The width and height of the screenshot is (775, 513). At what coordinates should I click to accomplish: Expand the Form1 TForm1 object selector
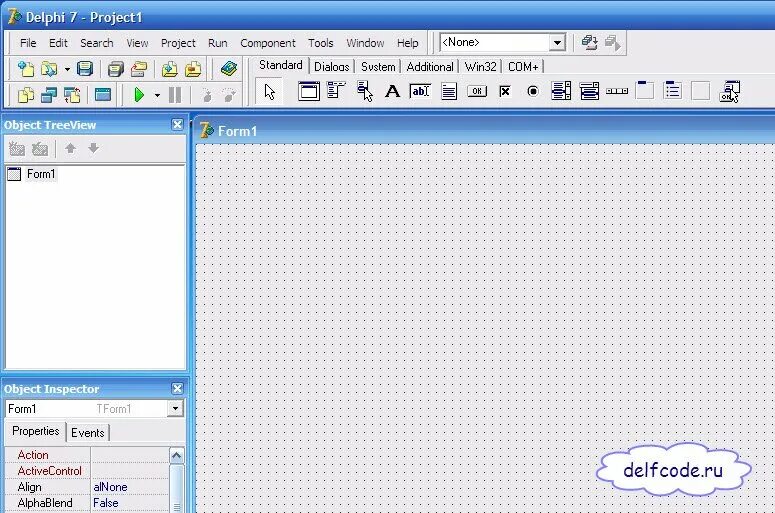(x=175, y=409)
